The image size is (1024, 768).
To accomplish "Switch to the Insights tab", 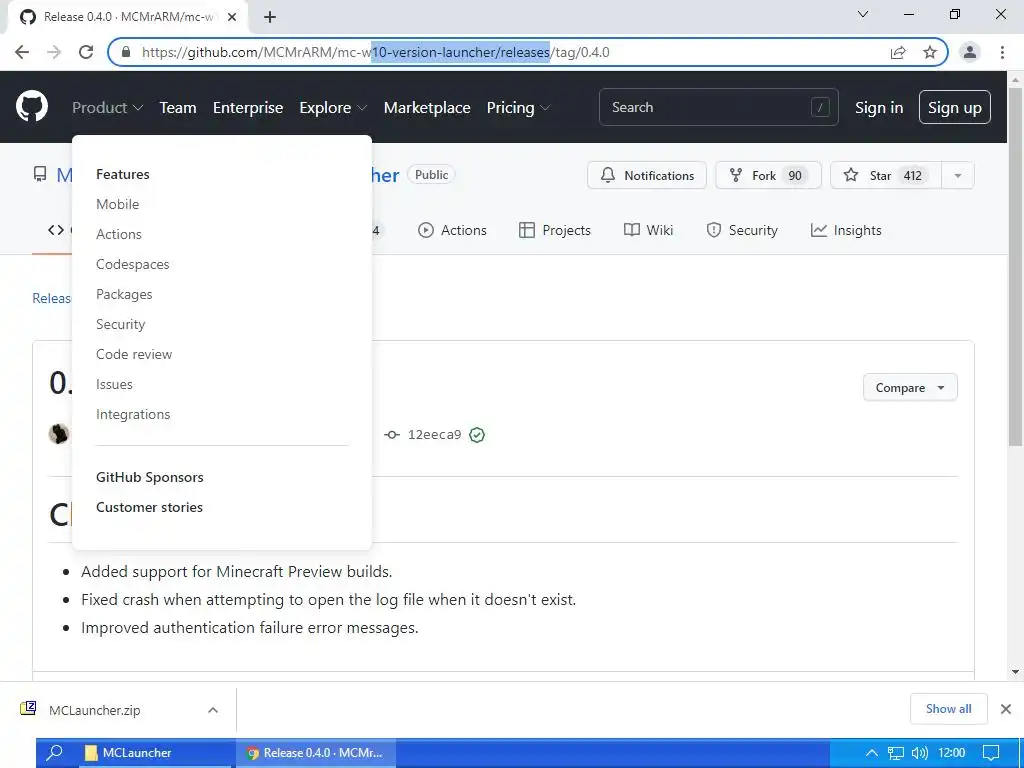I will [x=846, y=230].
